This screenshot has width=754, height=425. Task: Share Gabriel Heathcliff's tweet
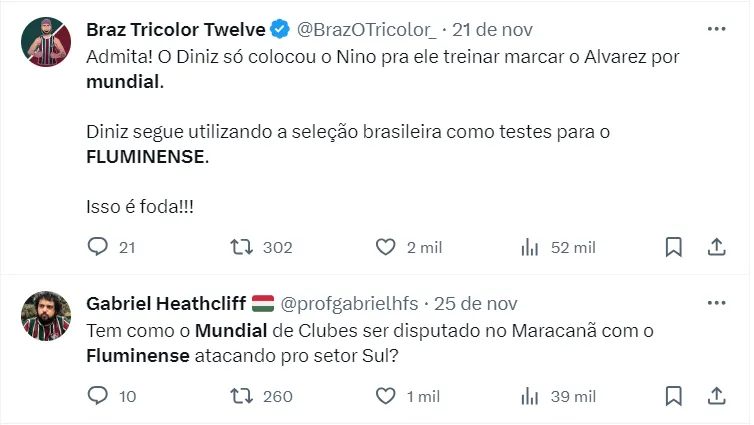[x=716, y=396]
